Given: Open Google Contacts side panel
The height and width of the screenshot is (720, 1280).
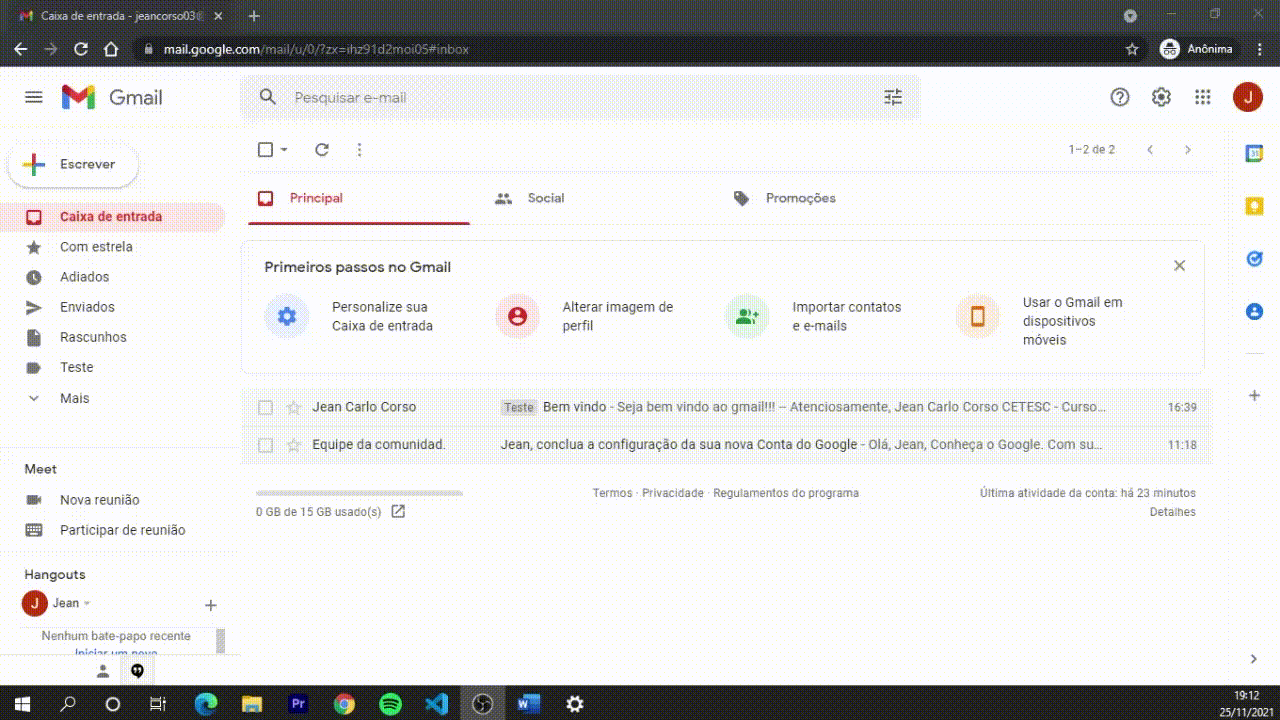Looking at the screenshot, I should click(x=1254, y=312).
